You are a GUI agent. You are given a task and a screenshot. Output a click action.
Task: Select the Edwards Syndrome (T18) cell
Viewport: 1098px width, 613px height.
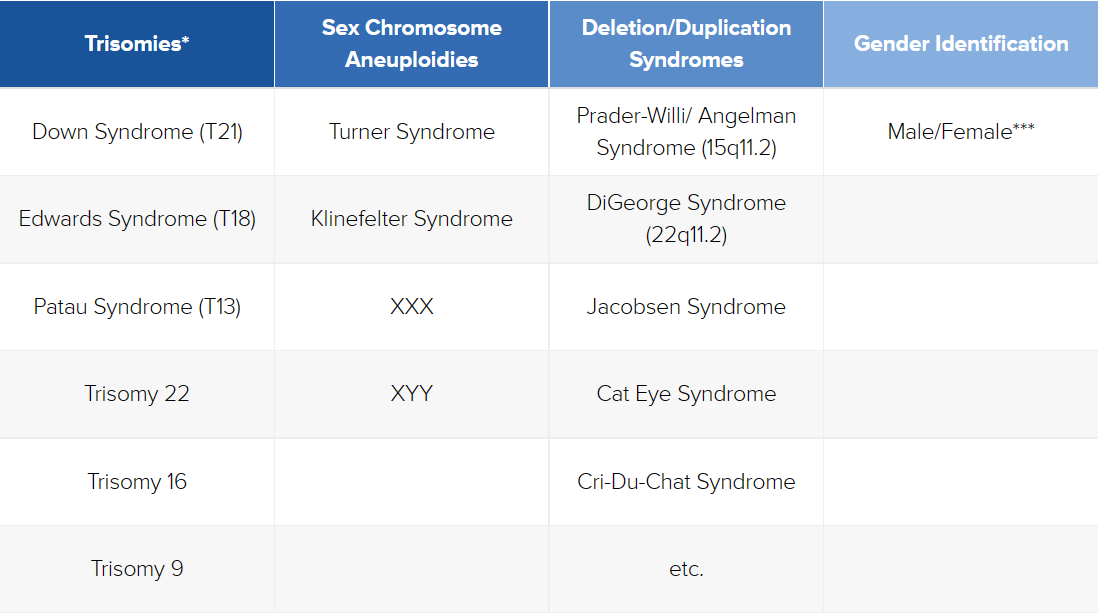pos(137,219)
